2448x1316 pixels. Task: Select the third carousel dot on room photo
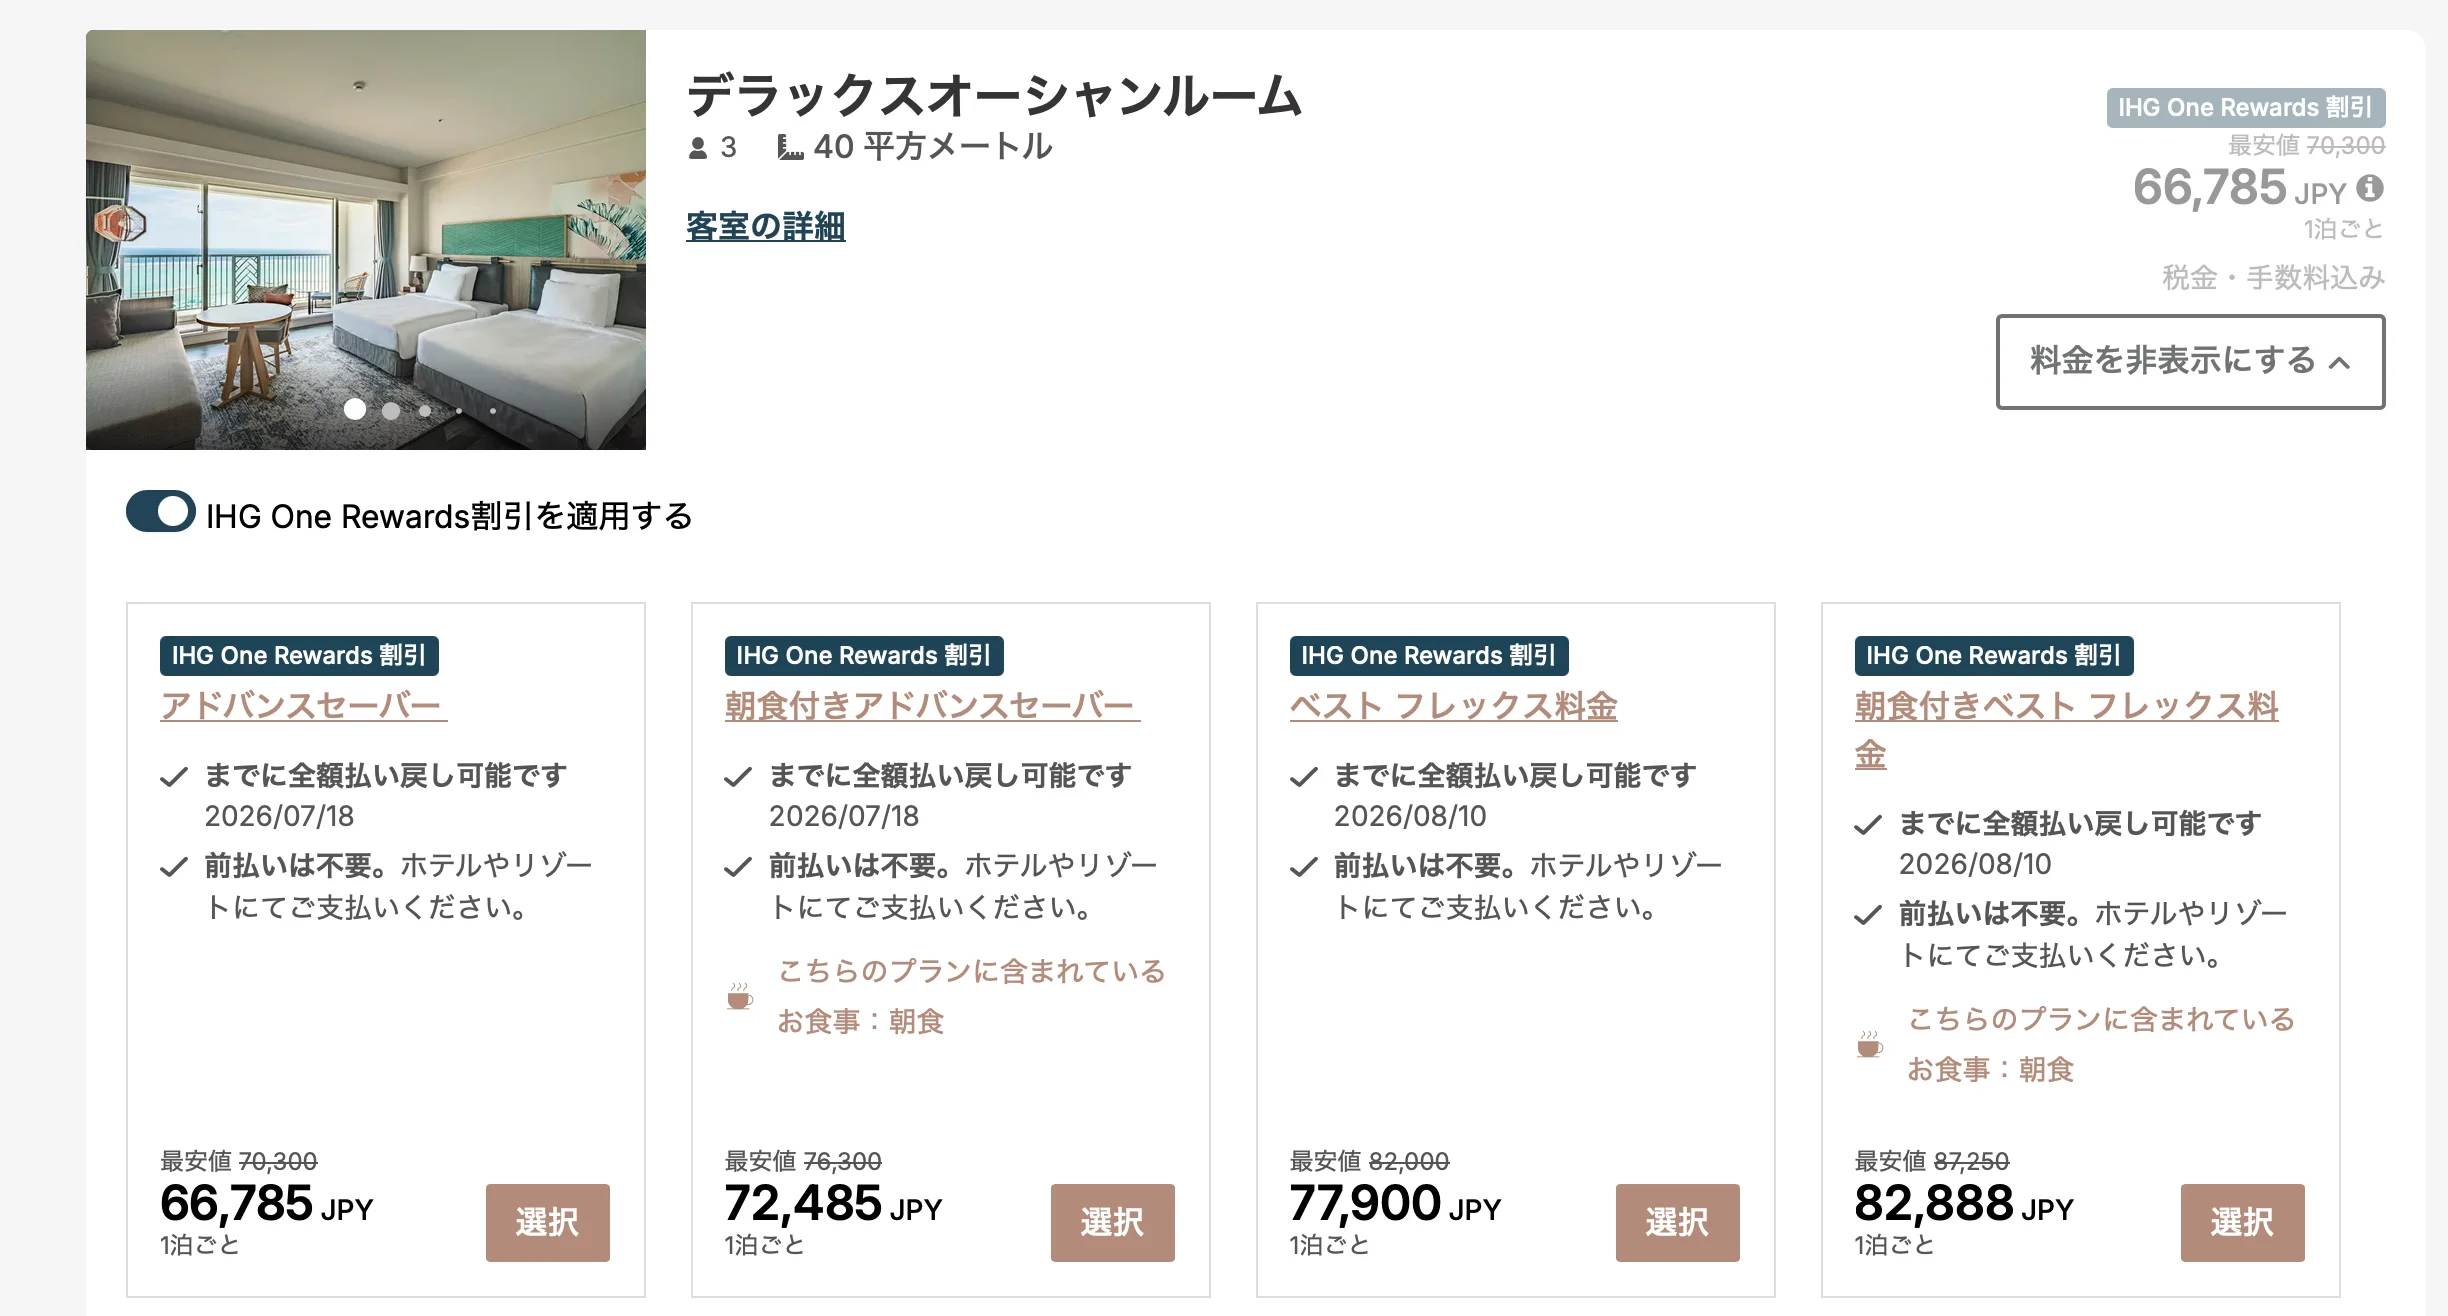[x=425, y=410]
